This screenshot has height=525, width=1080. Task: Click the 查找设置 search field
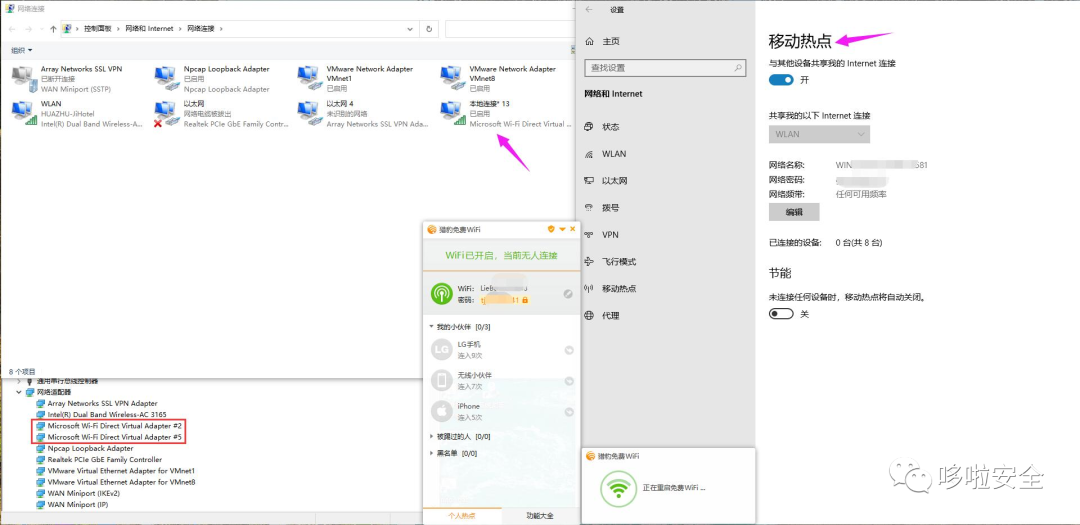665,68
